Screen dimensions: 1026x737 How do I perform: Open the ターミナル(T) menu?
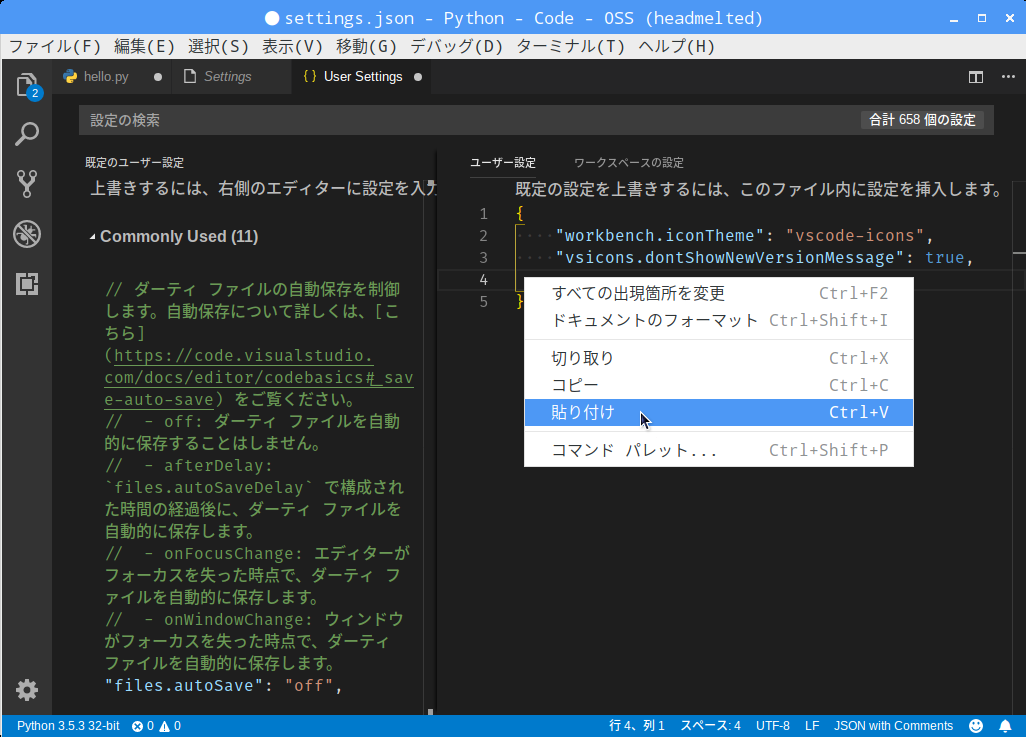(x=571, y=46)
